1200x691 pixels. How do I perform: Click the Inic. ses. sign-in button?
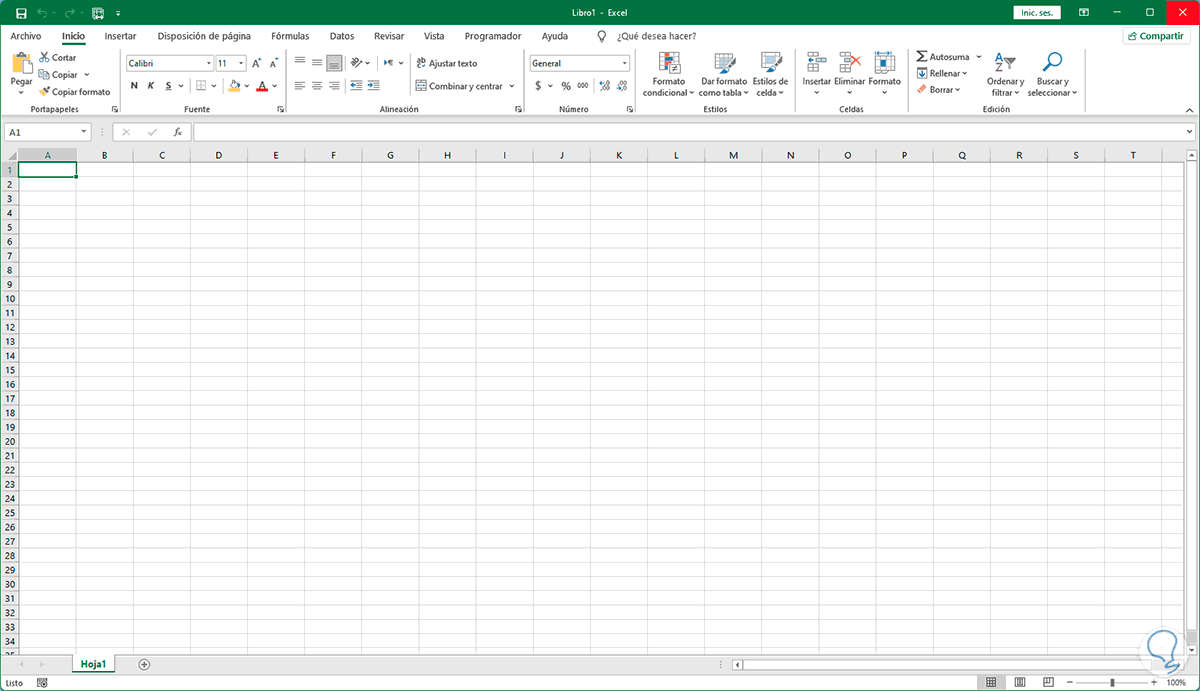click(1035, 13)
